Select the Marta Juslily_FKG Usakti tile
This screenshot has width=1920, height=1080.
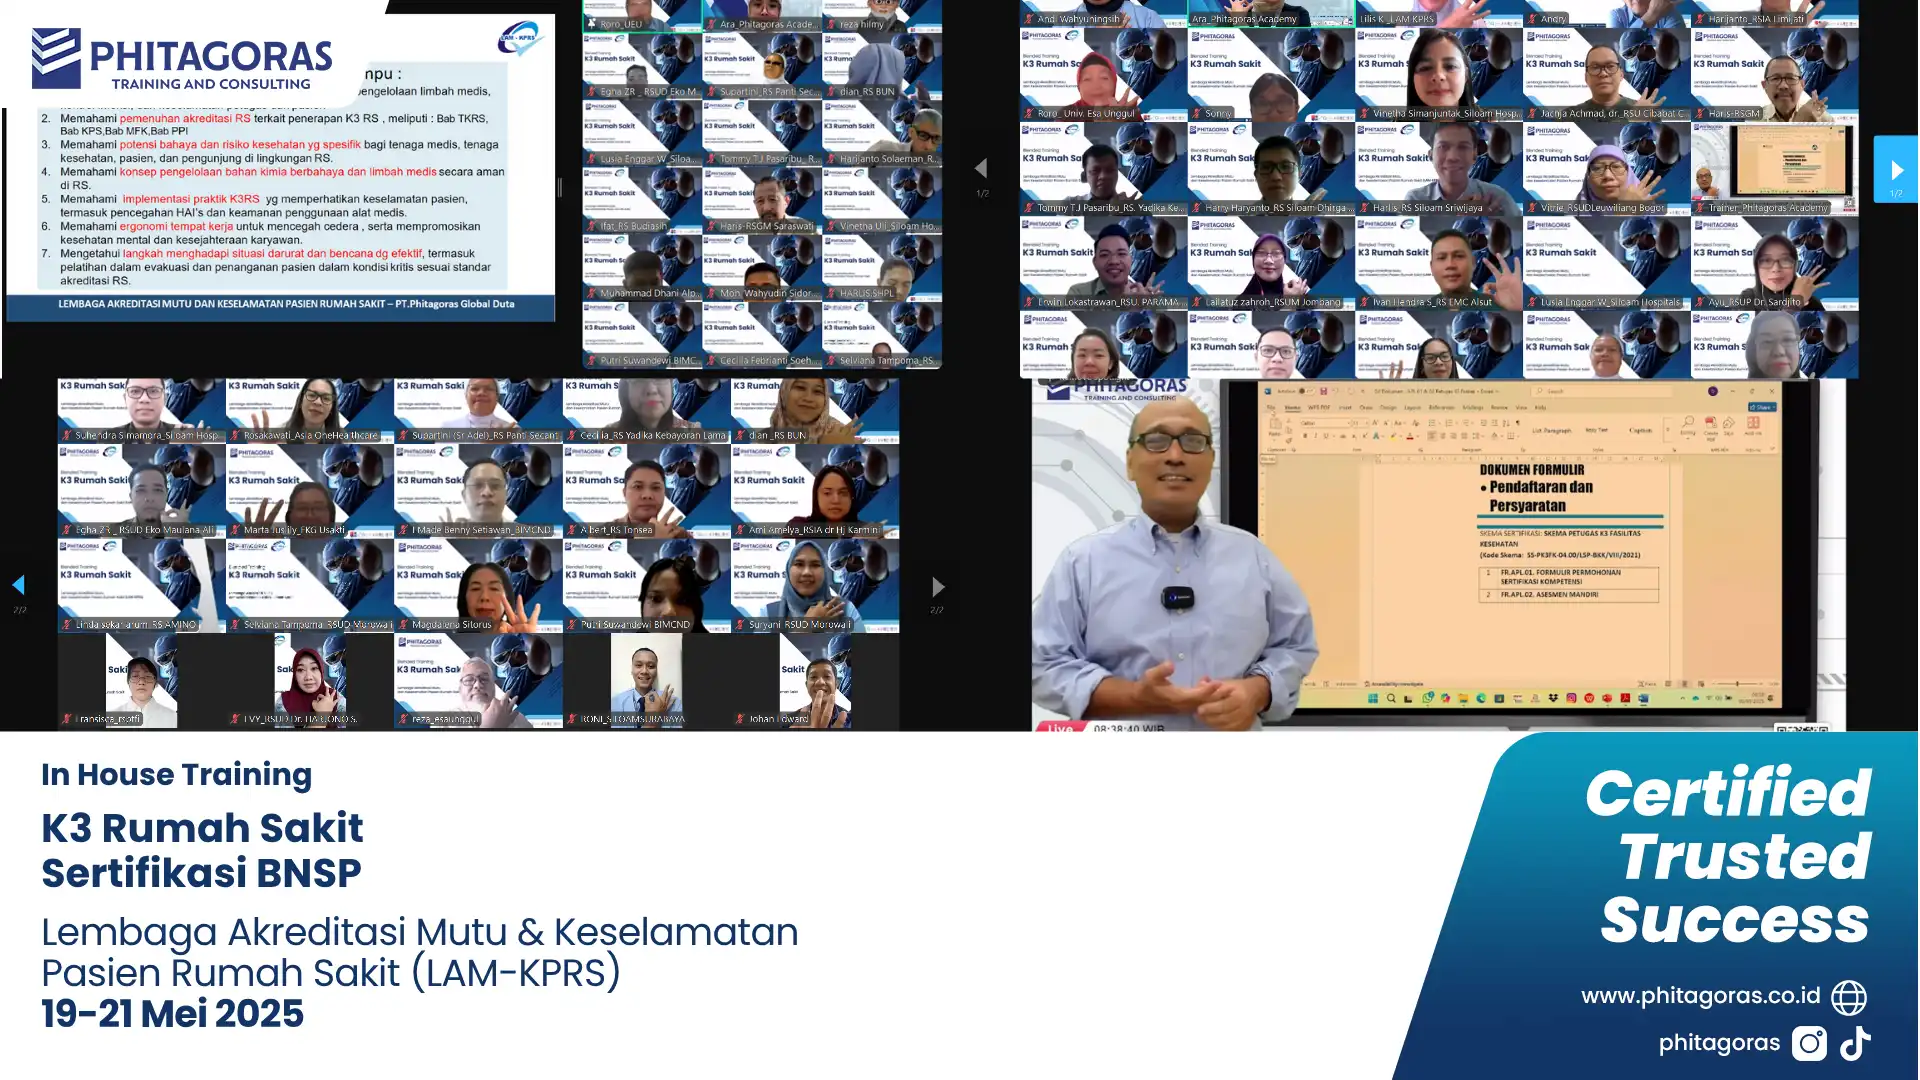(310, 491)
